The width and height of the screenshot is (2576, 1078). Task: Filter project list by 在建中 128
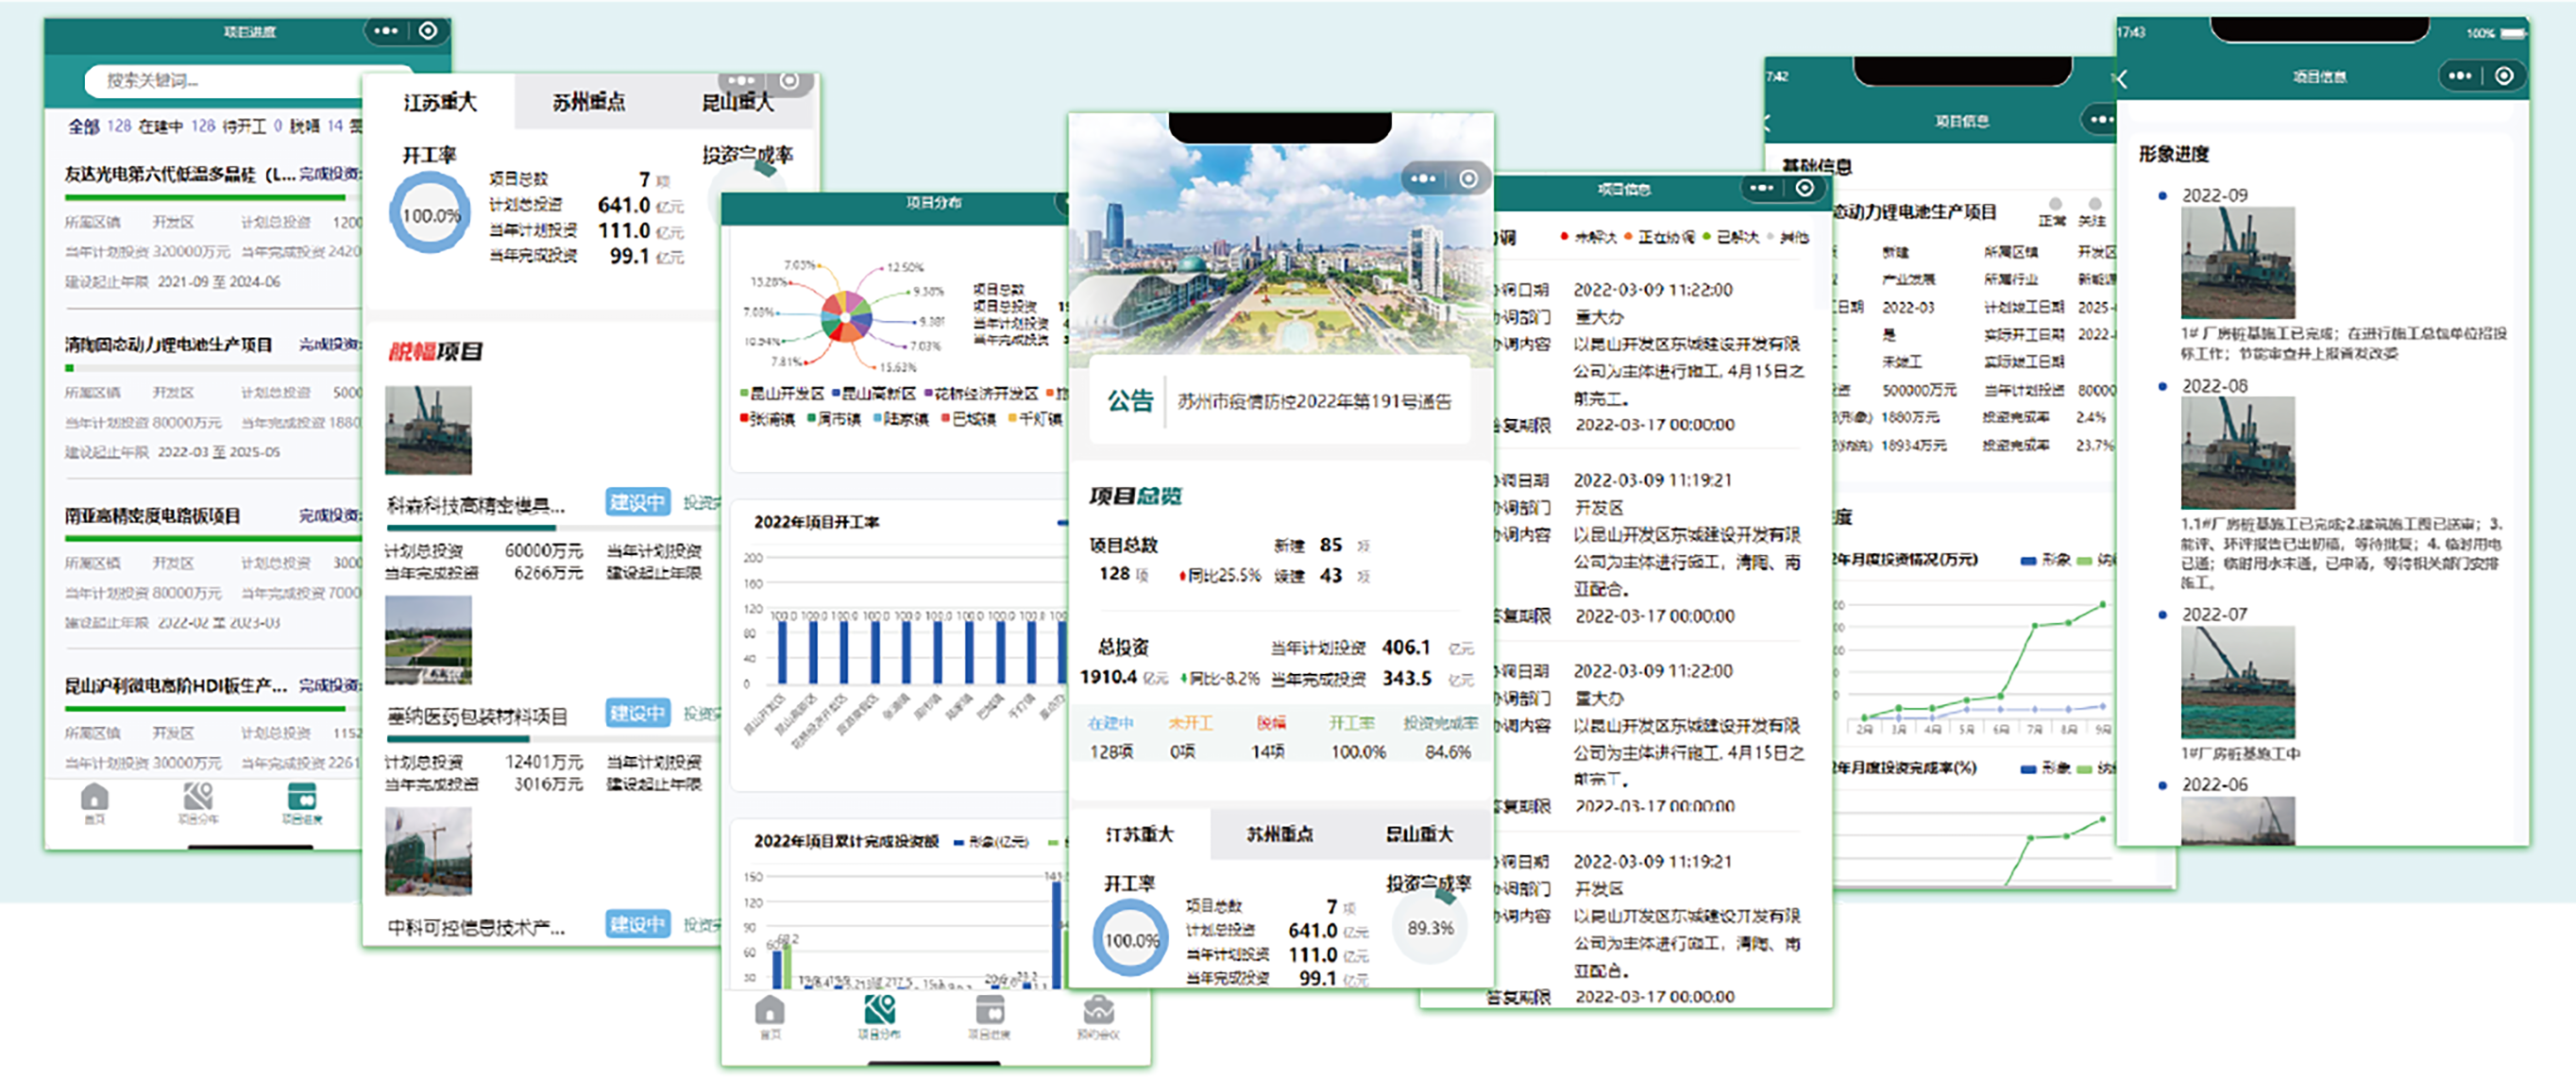176,126
